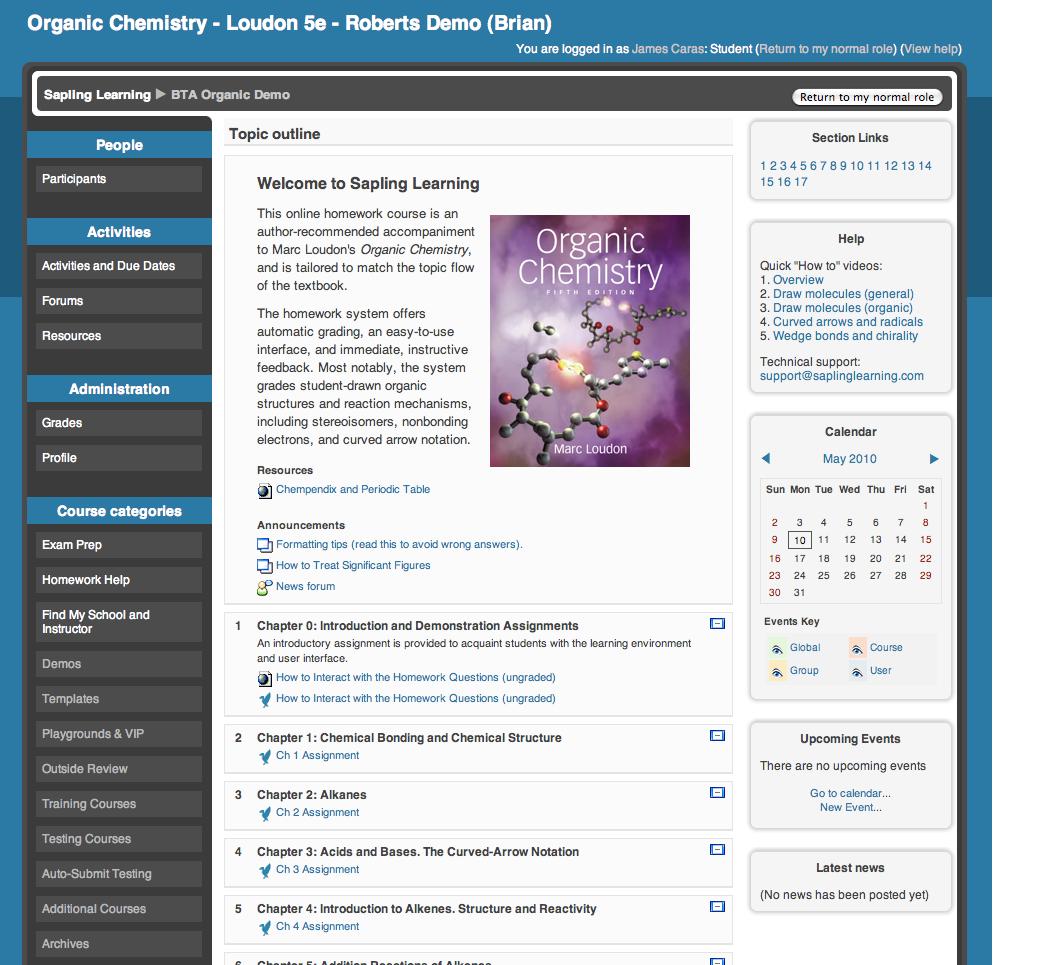Open Activities and Due Dates
Viewport: 1063px width, 965px height.
[x=119, y=266]
